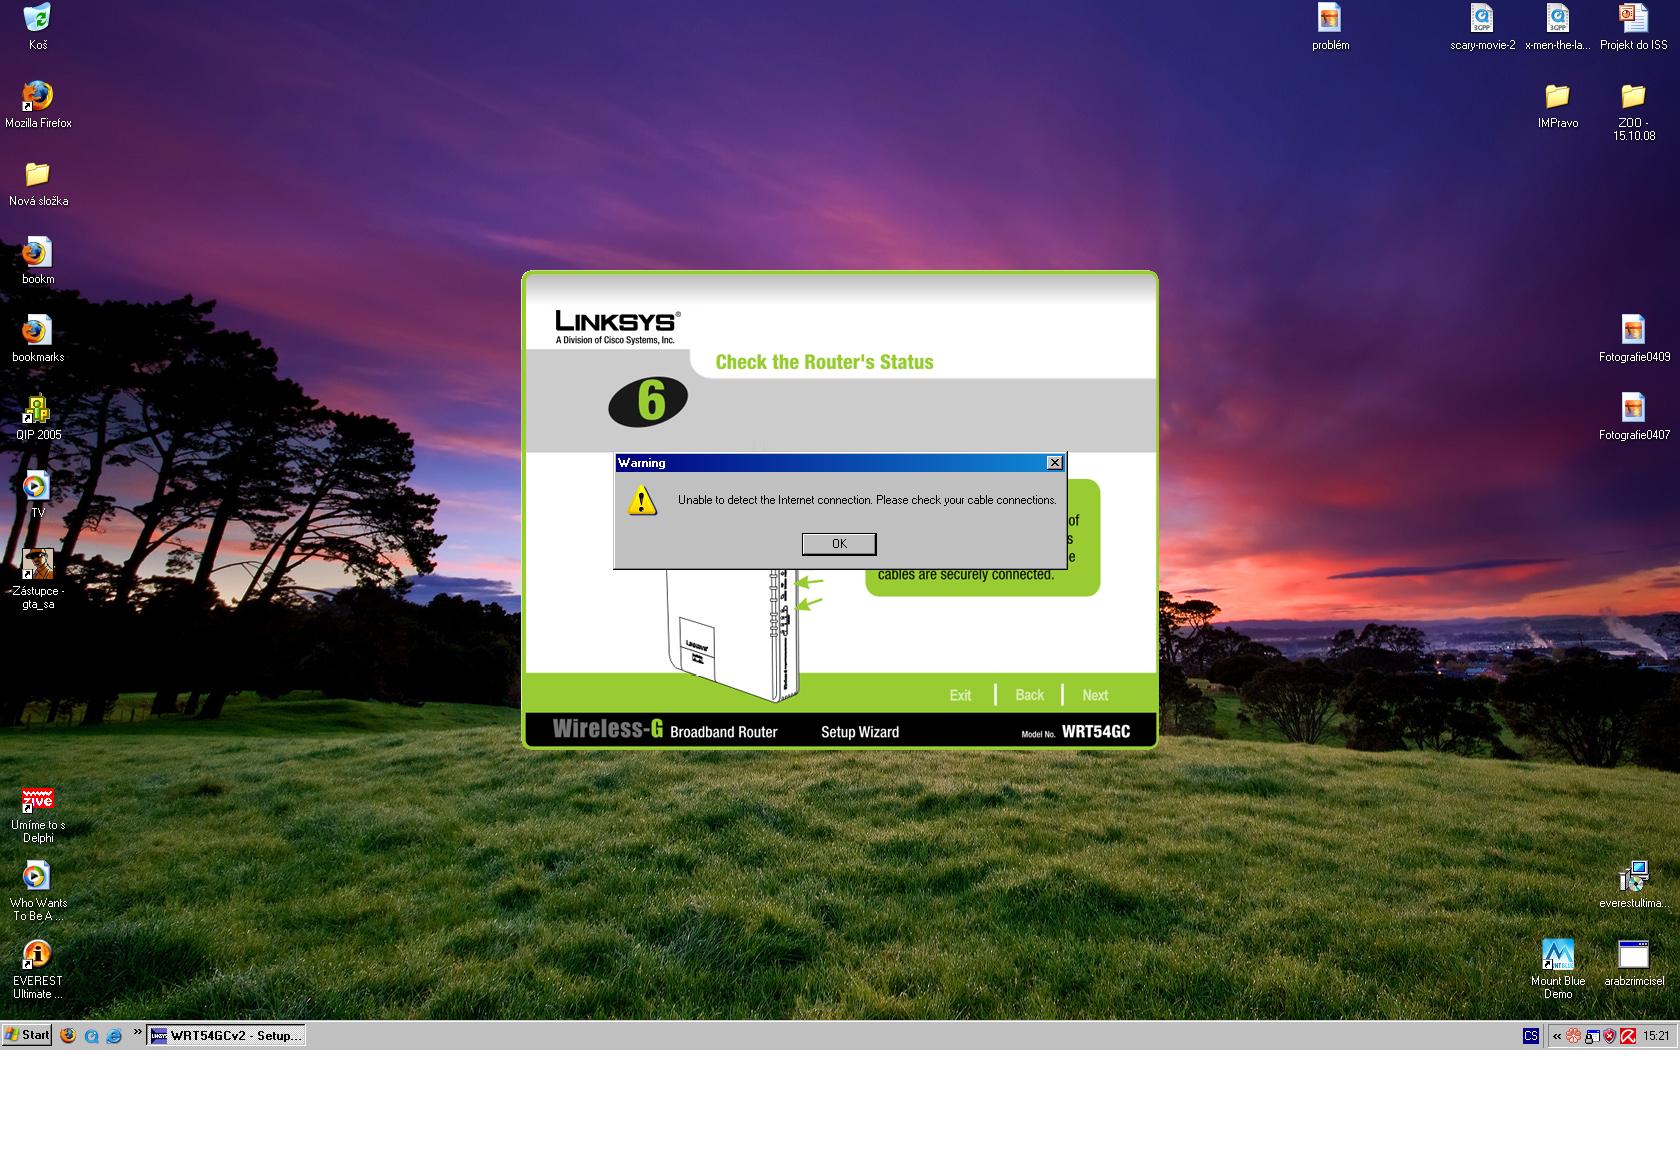Click OK in the Warning dialog
The height and width of the screenshot is (1152, 1680).
[839, 544]
